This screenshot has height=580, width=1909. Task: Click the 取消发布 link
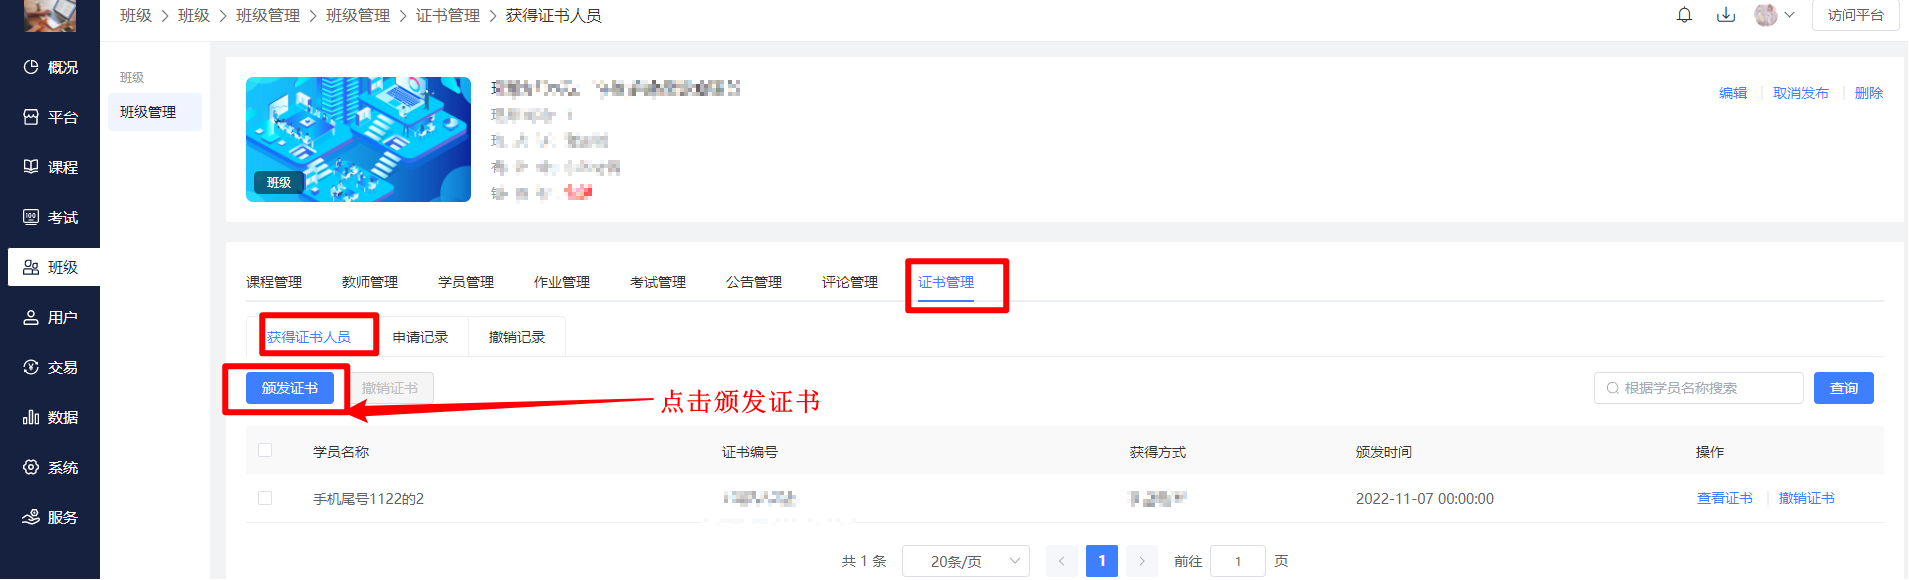[1801, 93]
